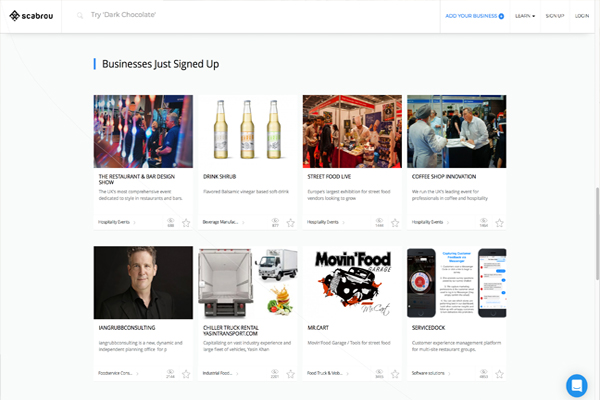Click the views eye icon on ServiceDock
The height and width of the screenshot is (400, 600).
click(x=483, y=371)
